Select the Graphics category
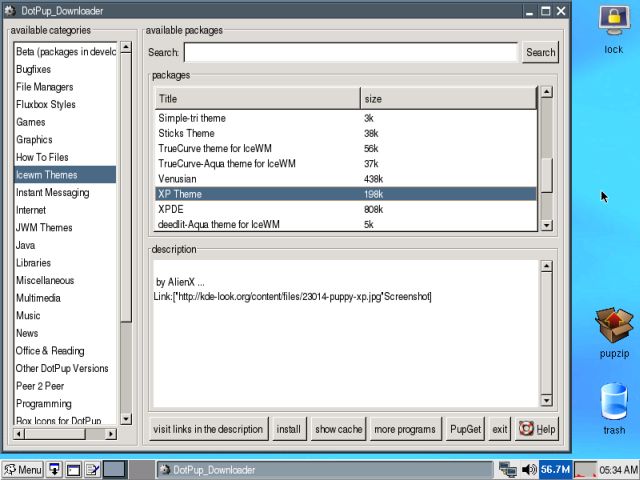The image size is (640, 480). 65,140
